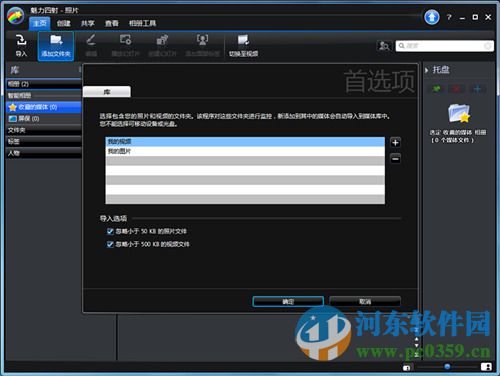Open the 主页 home tab
The image size is (500, 376).
(x=40, y=23)
